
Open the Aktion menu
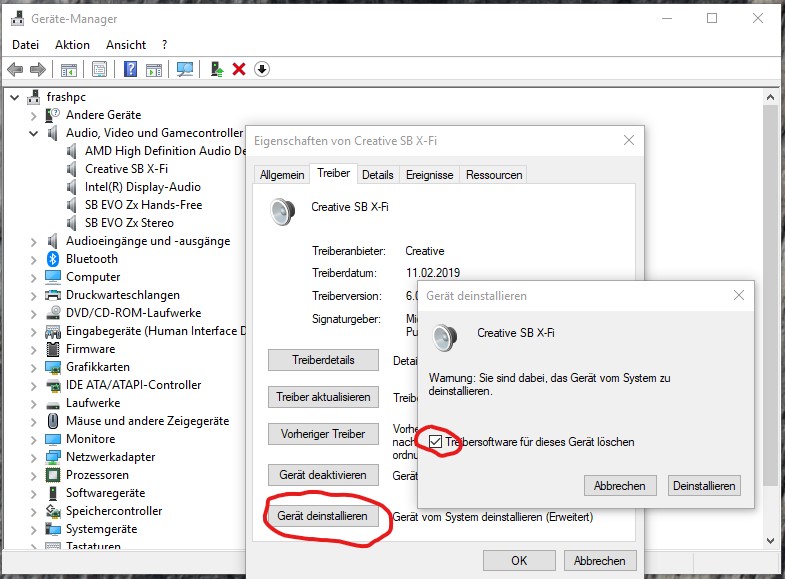click(73, 45)
